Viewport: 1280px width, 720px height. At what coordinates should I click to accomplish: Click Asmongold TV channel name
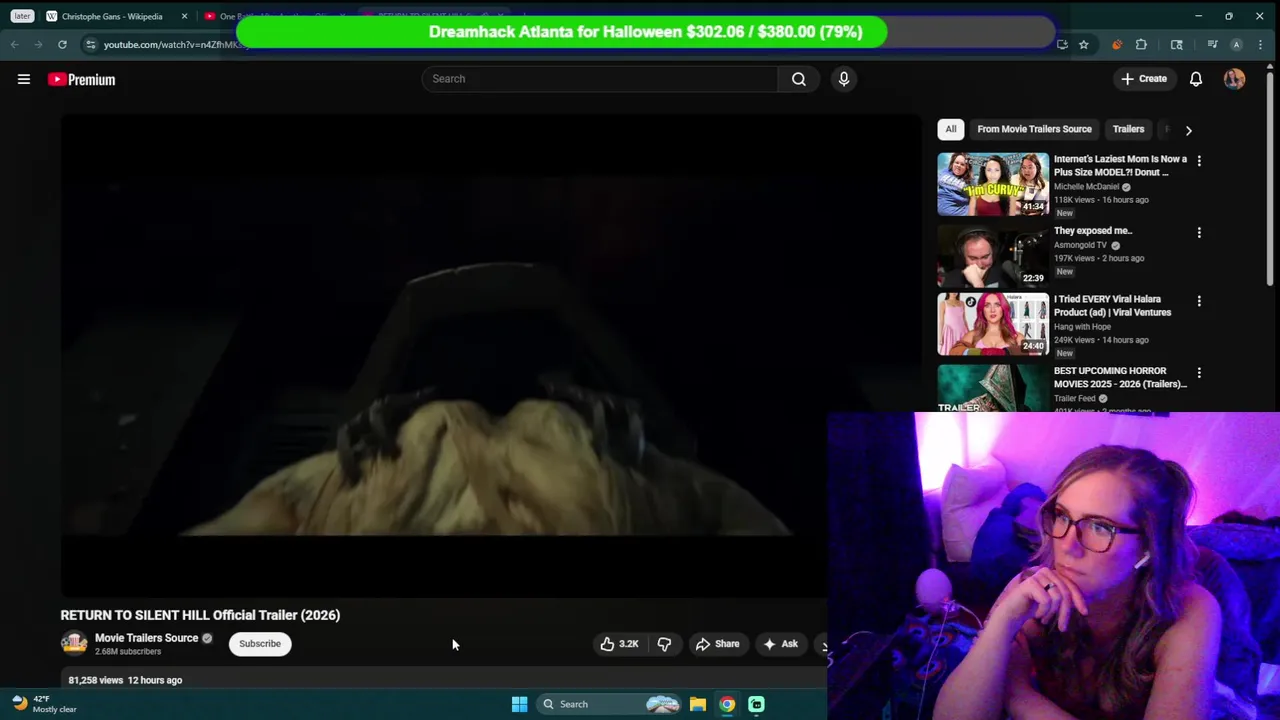(x=1080, y=245)
